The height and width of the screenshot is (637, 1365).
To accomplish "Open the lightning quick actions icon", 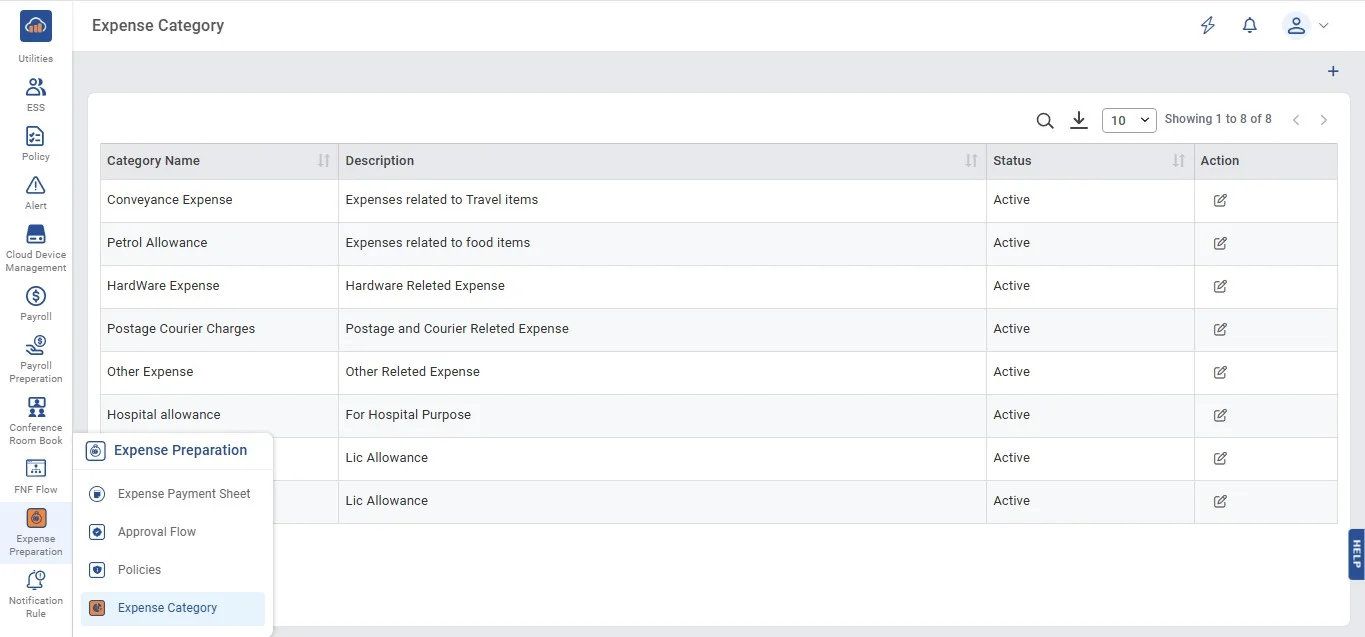I will (x=1207, y=26).
